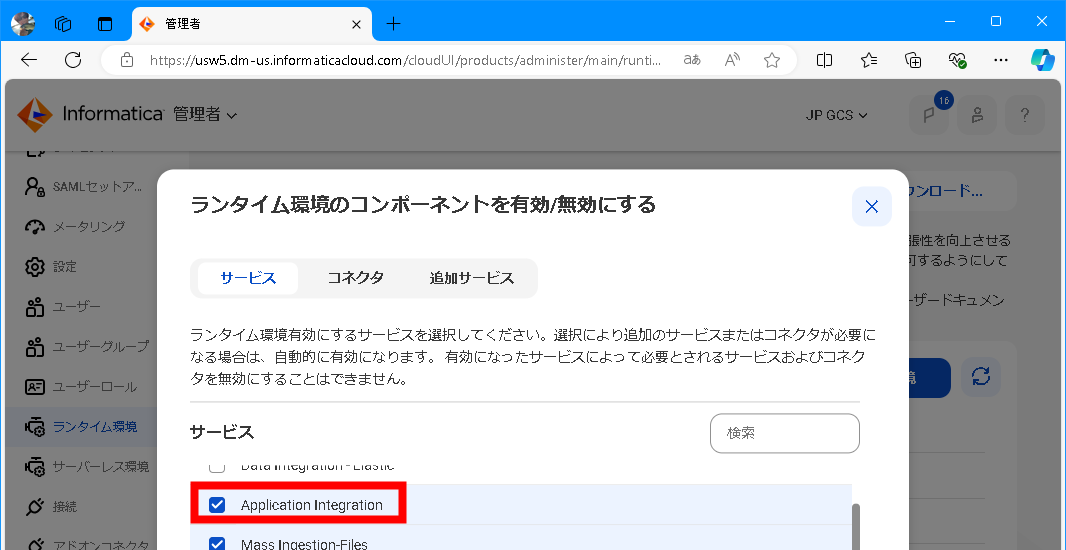Toggle split screen view
Image resolution: width=1066 pixels, height=550 pixels.
coord(824,61)
